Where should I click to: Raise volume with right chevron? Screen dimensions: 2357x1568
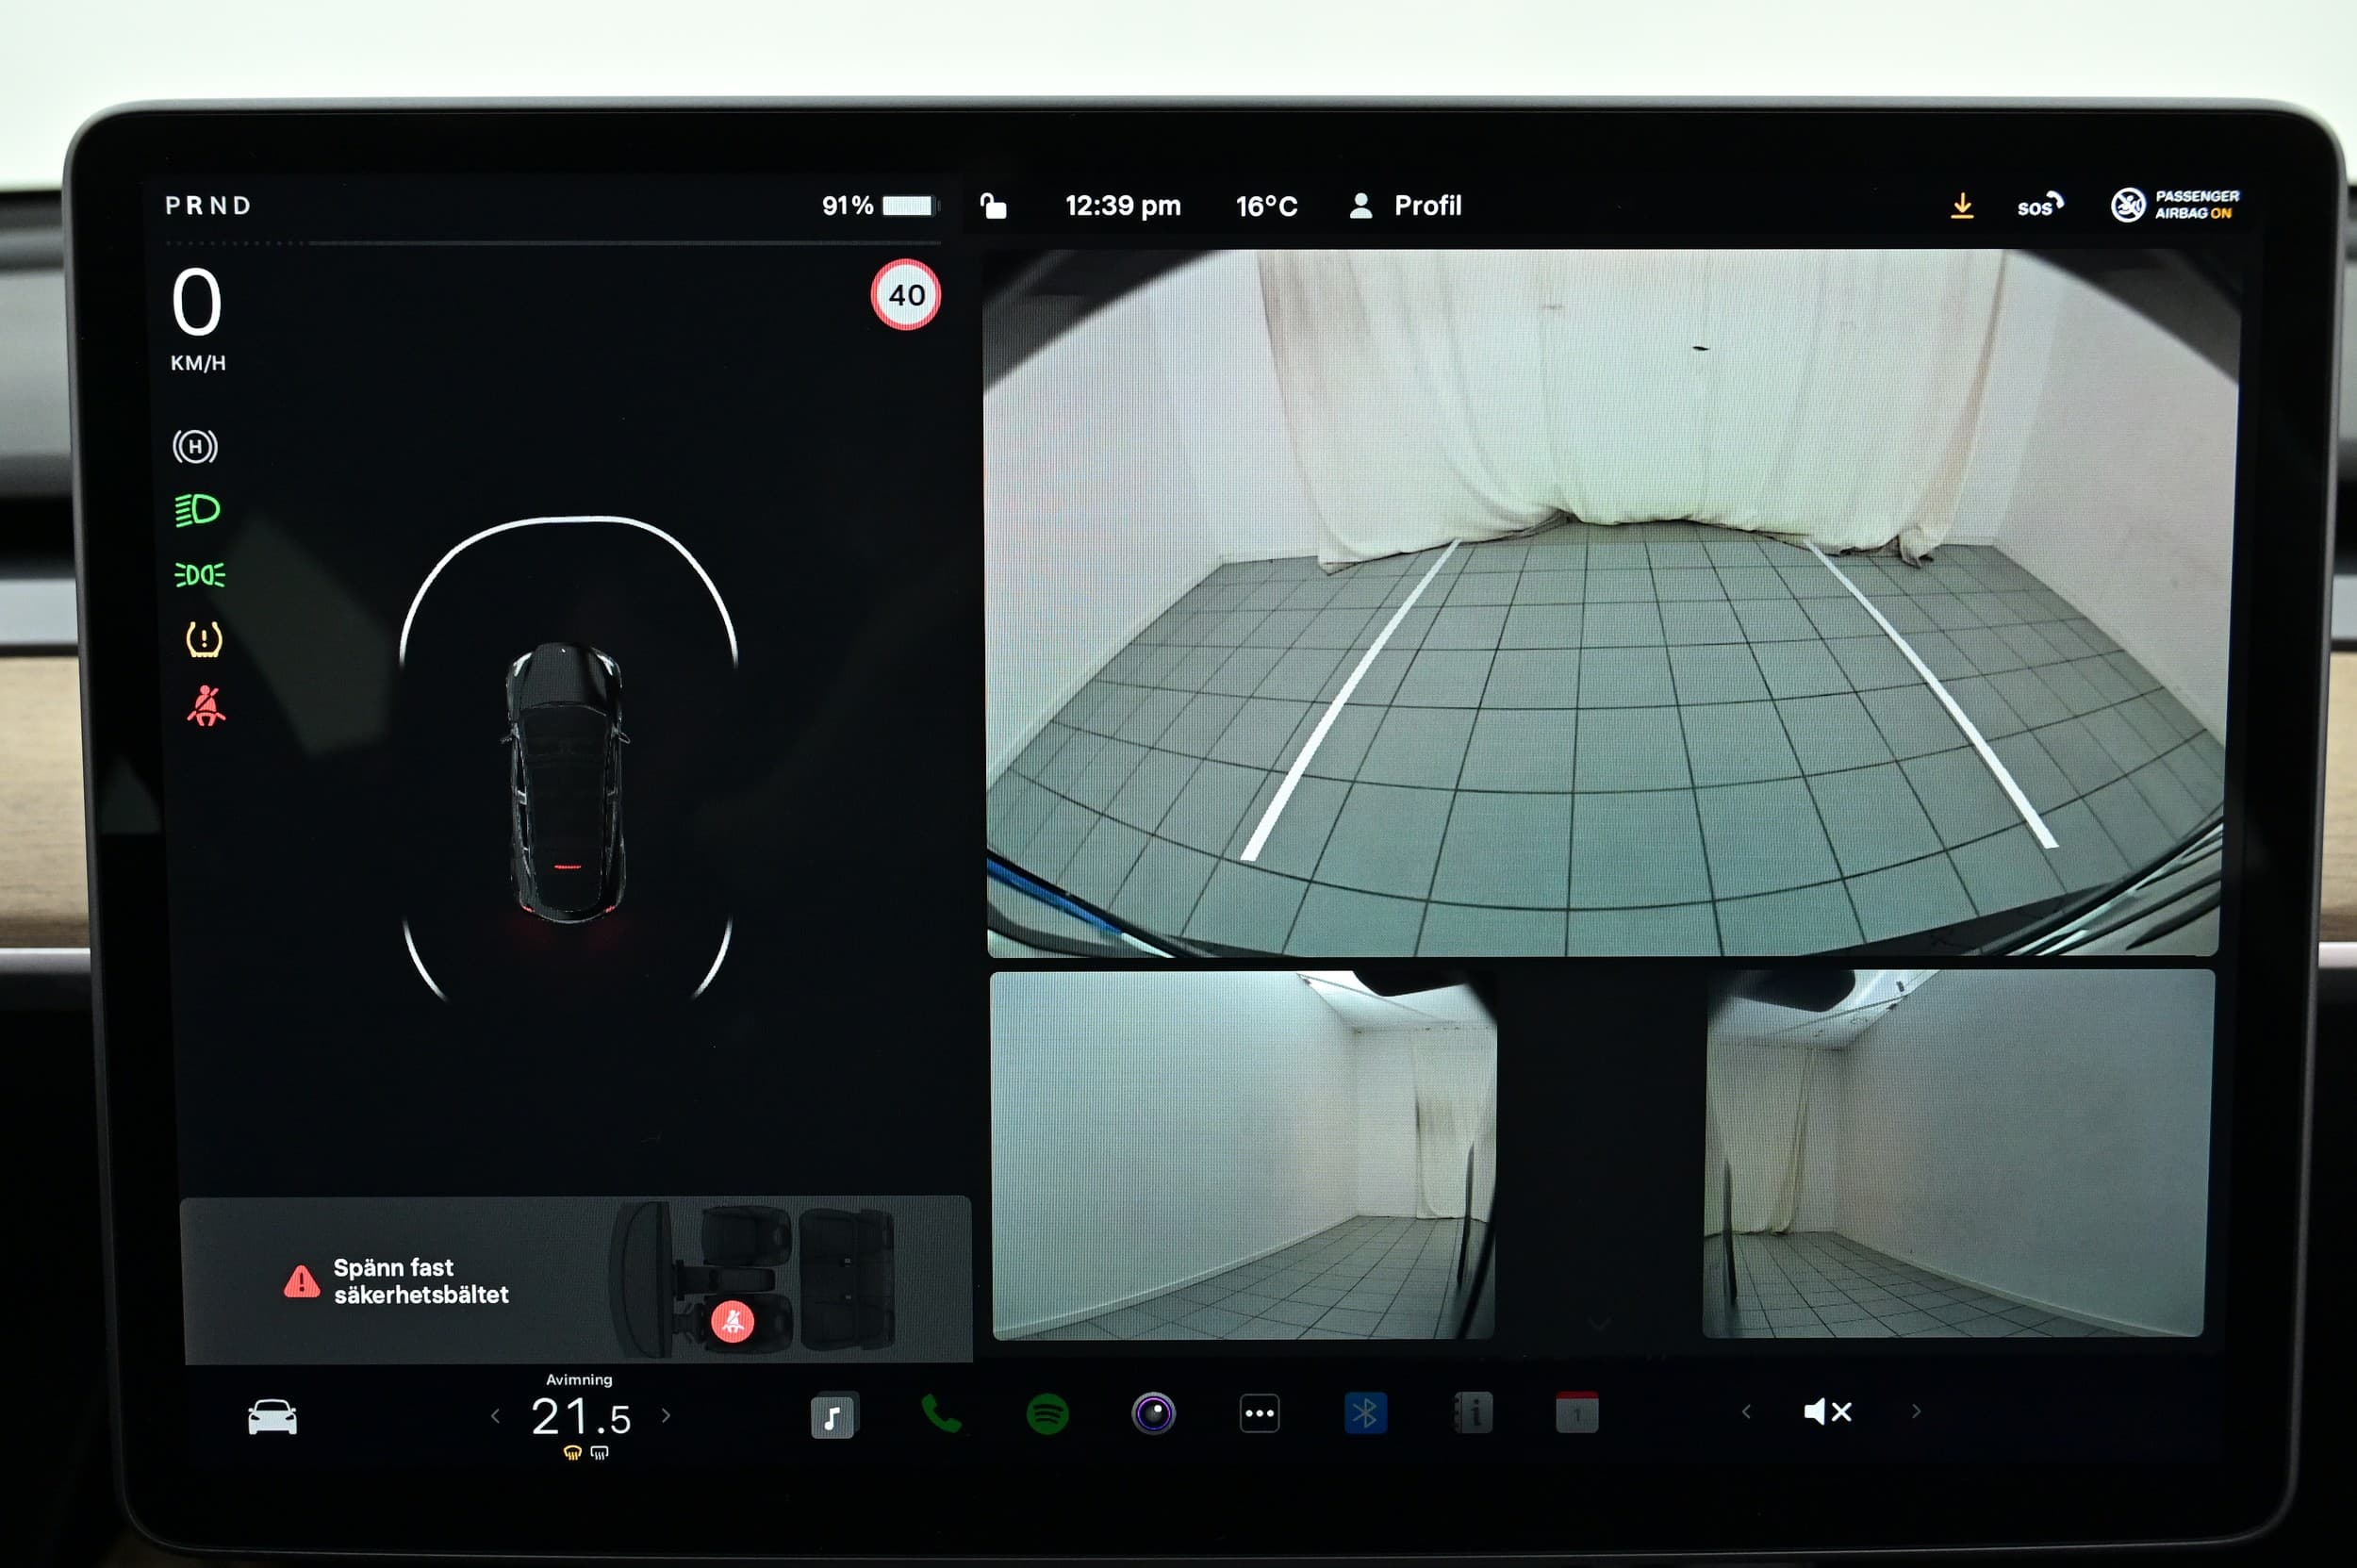pos(1916,1412)
